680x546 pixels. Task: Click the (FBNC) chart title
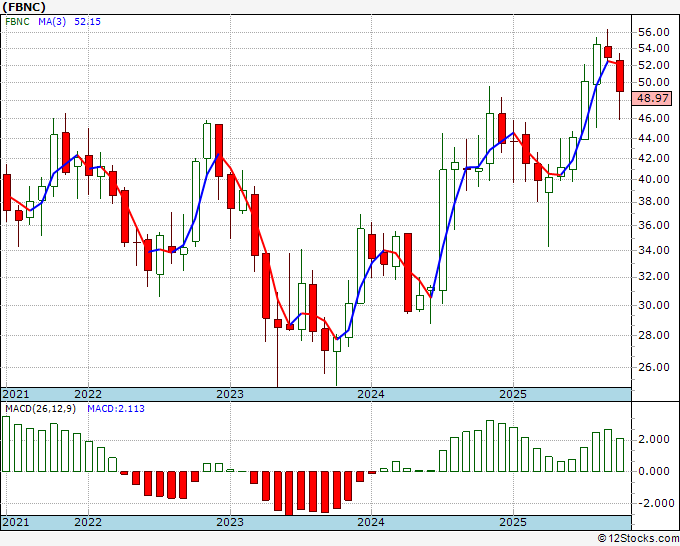[x=24, y=7]
